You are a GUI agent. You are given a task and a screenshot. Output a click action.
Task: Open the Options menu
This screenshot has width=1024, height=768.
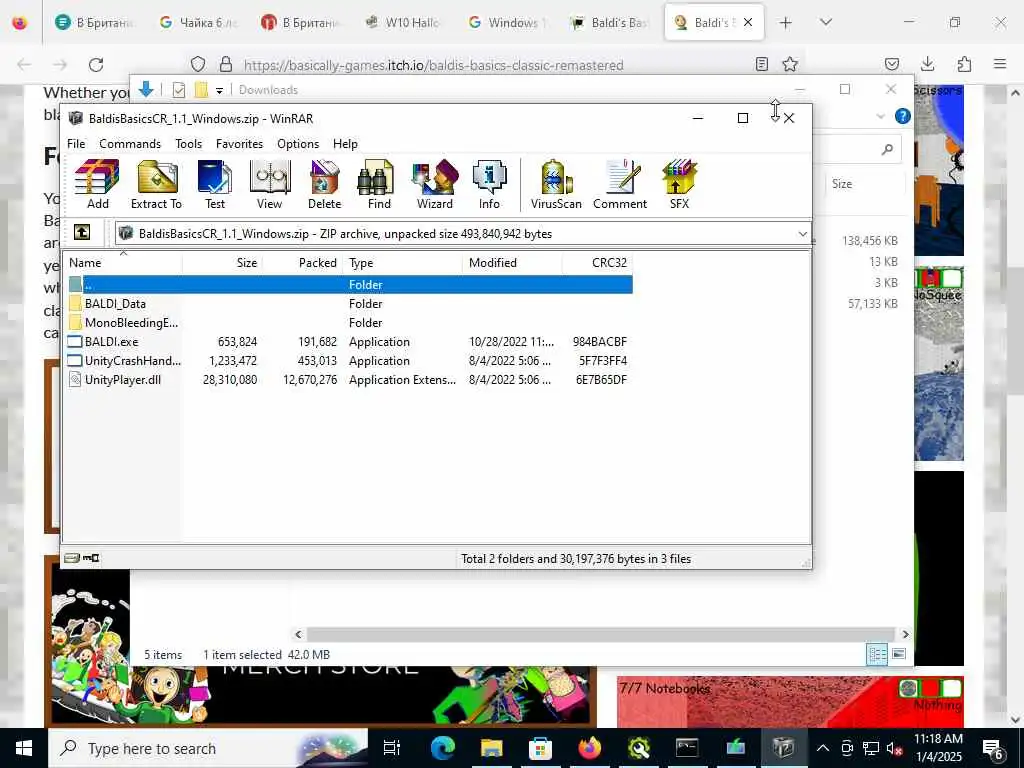pyautogui.click(x=298, y=144)
